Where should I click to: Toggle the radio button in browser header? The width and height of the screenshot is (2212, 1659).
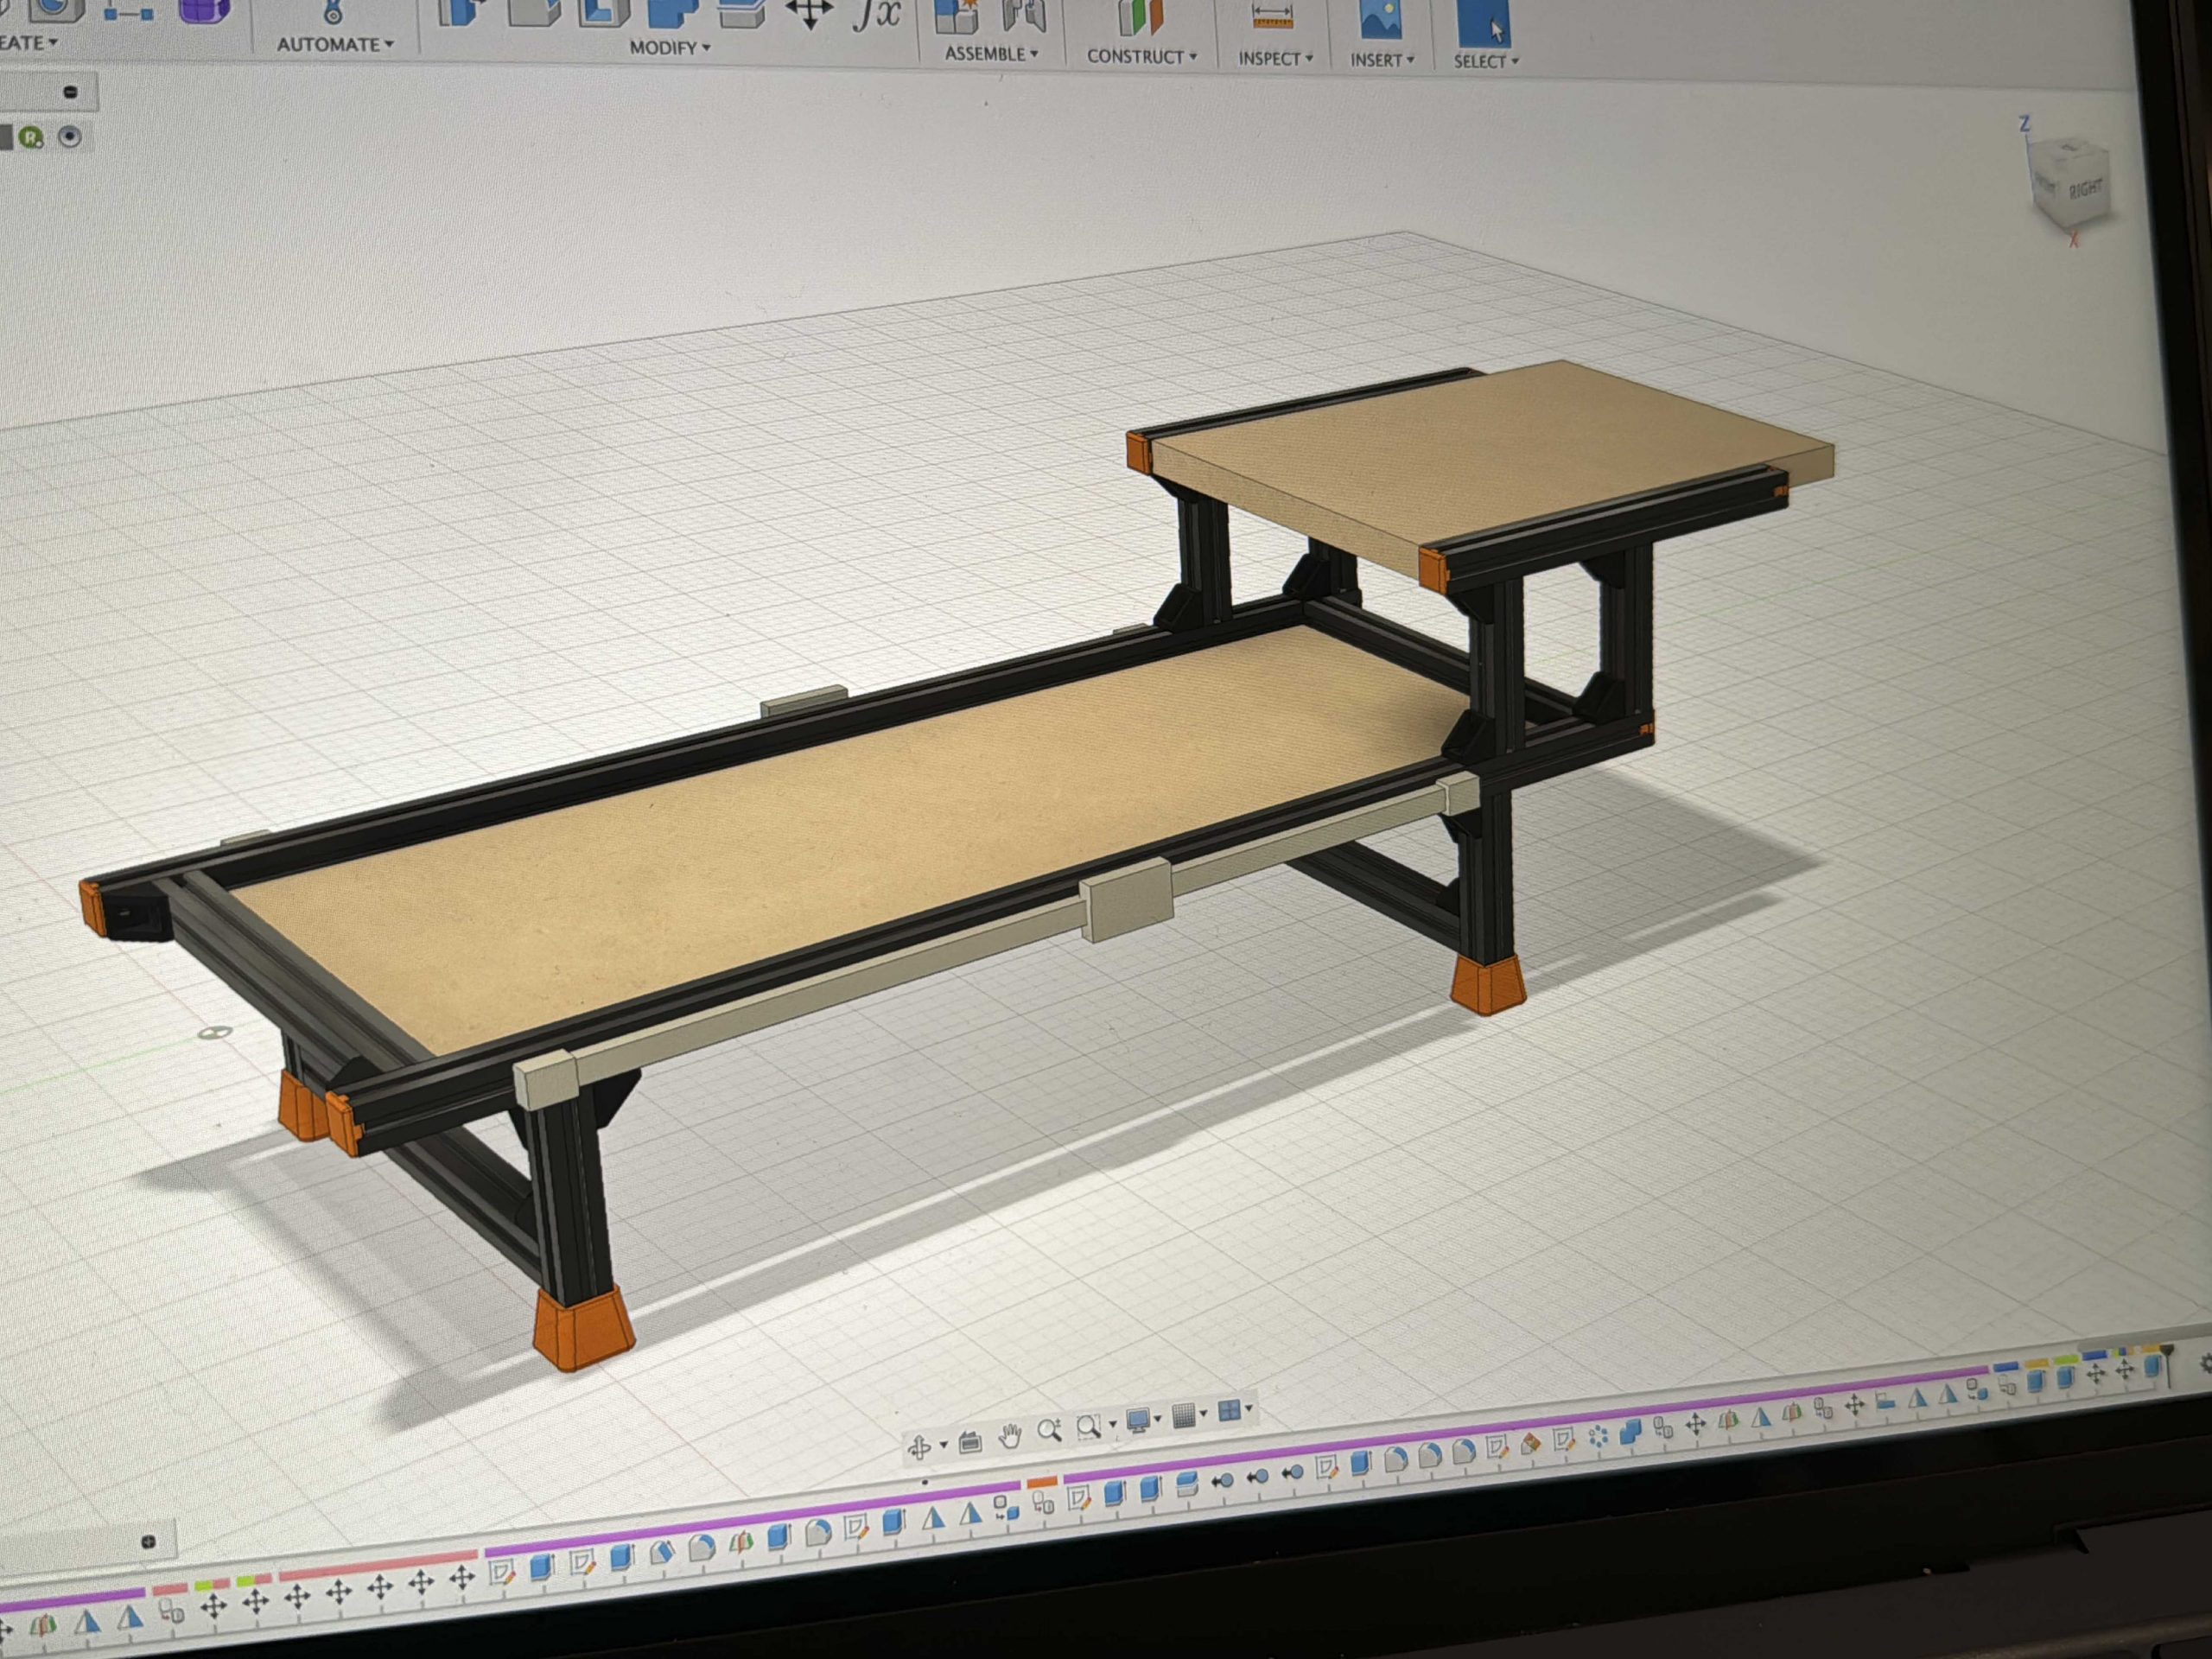click(x=70, y=137)
